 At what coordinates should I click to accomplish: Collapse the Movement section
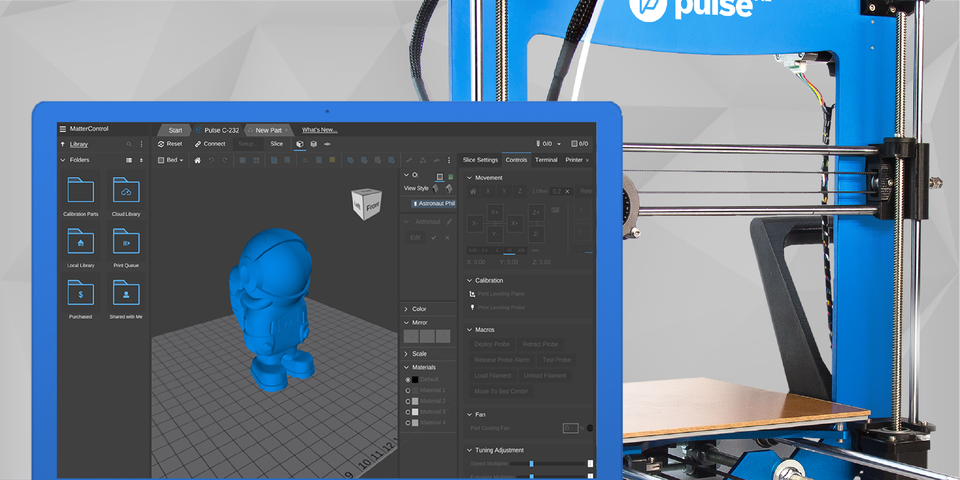coord(470,178)
